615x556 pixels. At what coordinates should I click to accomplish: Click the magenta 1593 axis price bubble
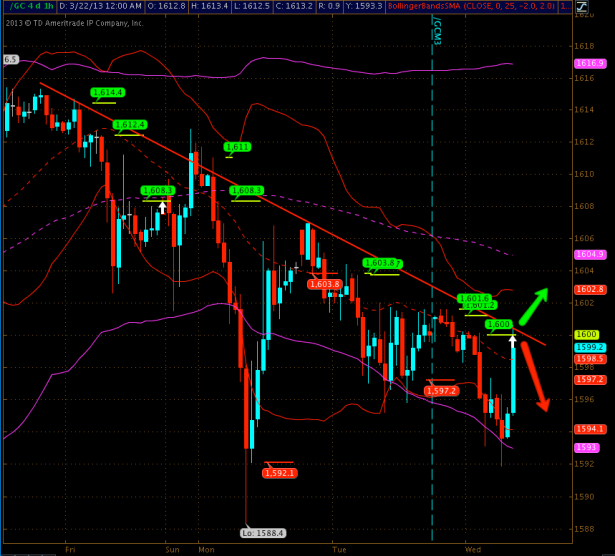pyautogui.click(x=585, y=447)
